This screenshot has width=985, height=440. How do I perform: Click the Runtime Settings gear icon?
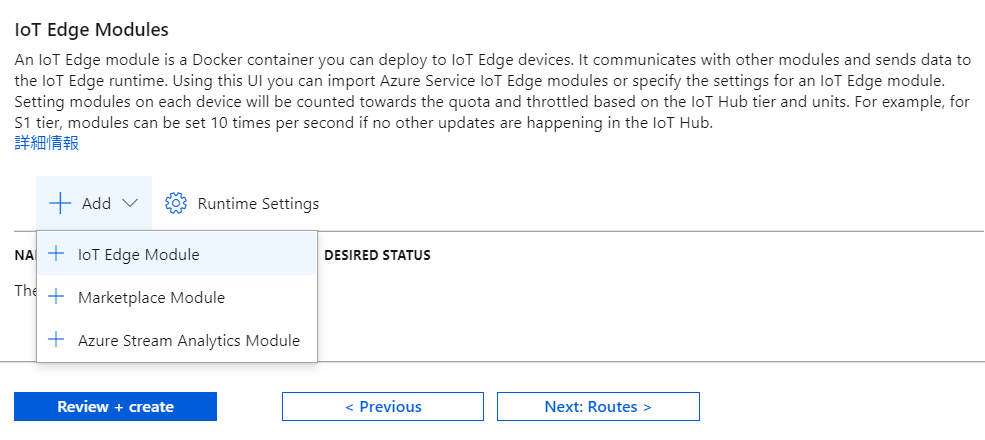(x=176, y=203)
